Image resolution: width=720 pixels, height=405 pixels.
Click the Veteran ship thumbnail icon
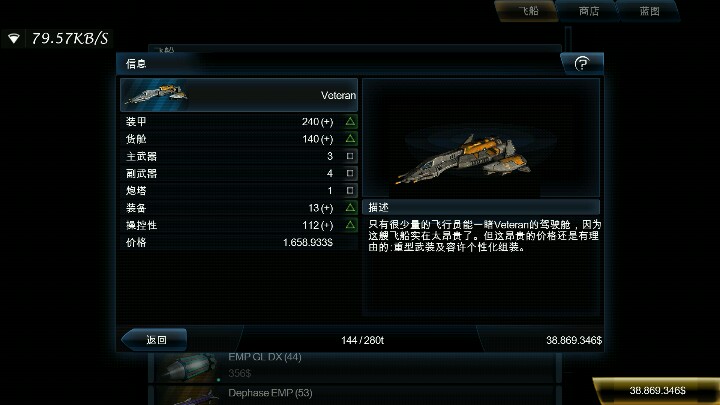(x=156, y=94)
